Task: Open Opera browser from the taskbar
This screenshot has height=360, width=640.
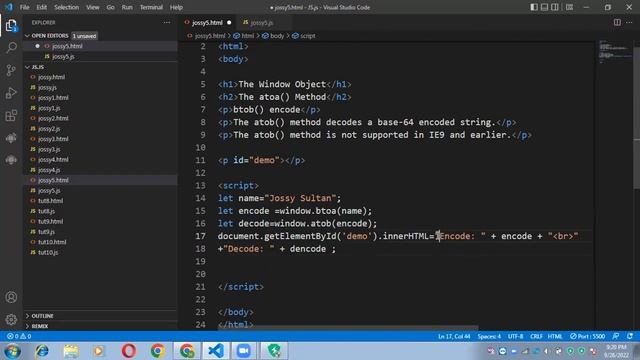Action: tap(129, 351)
